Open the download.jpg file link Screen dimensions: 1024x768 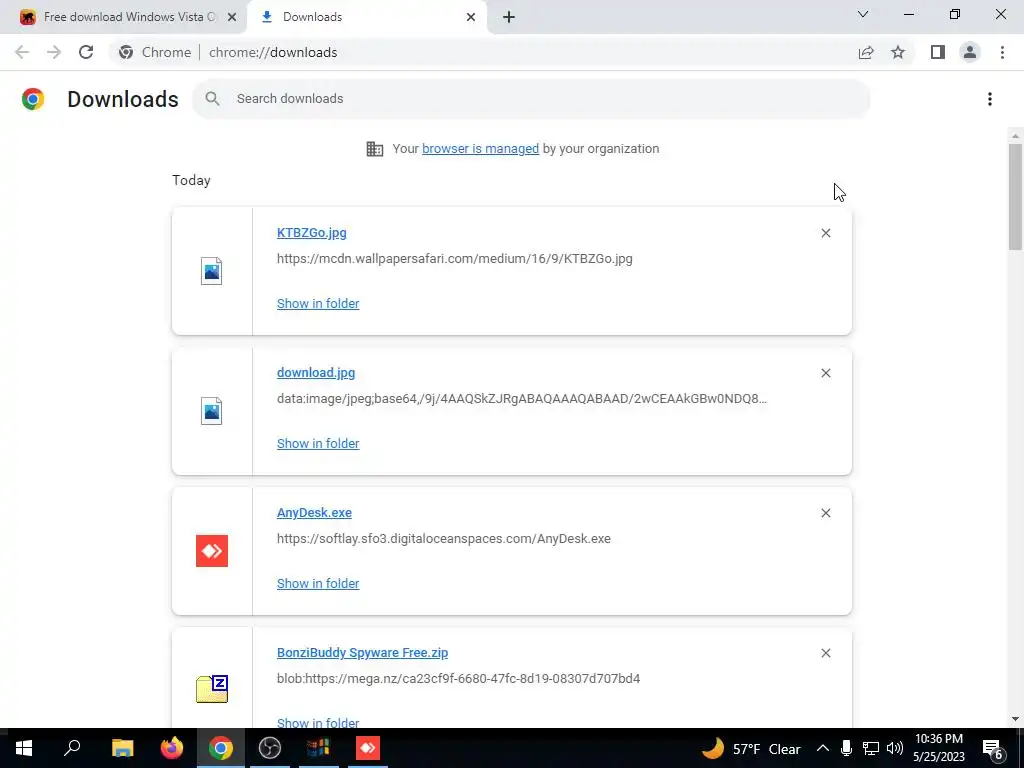point(316,373)
